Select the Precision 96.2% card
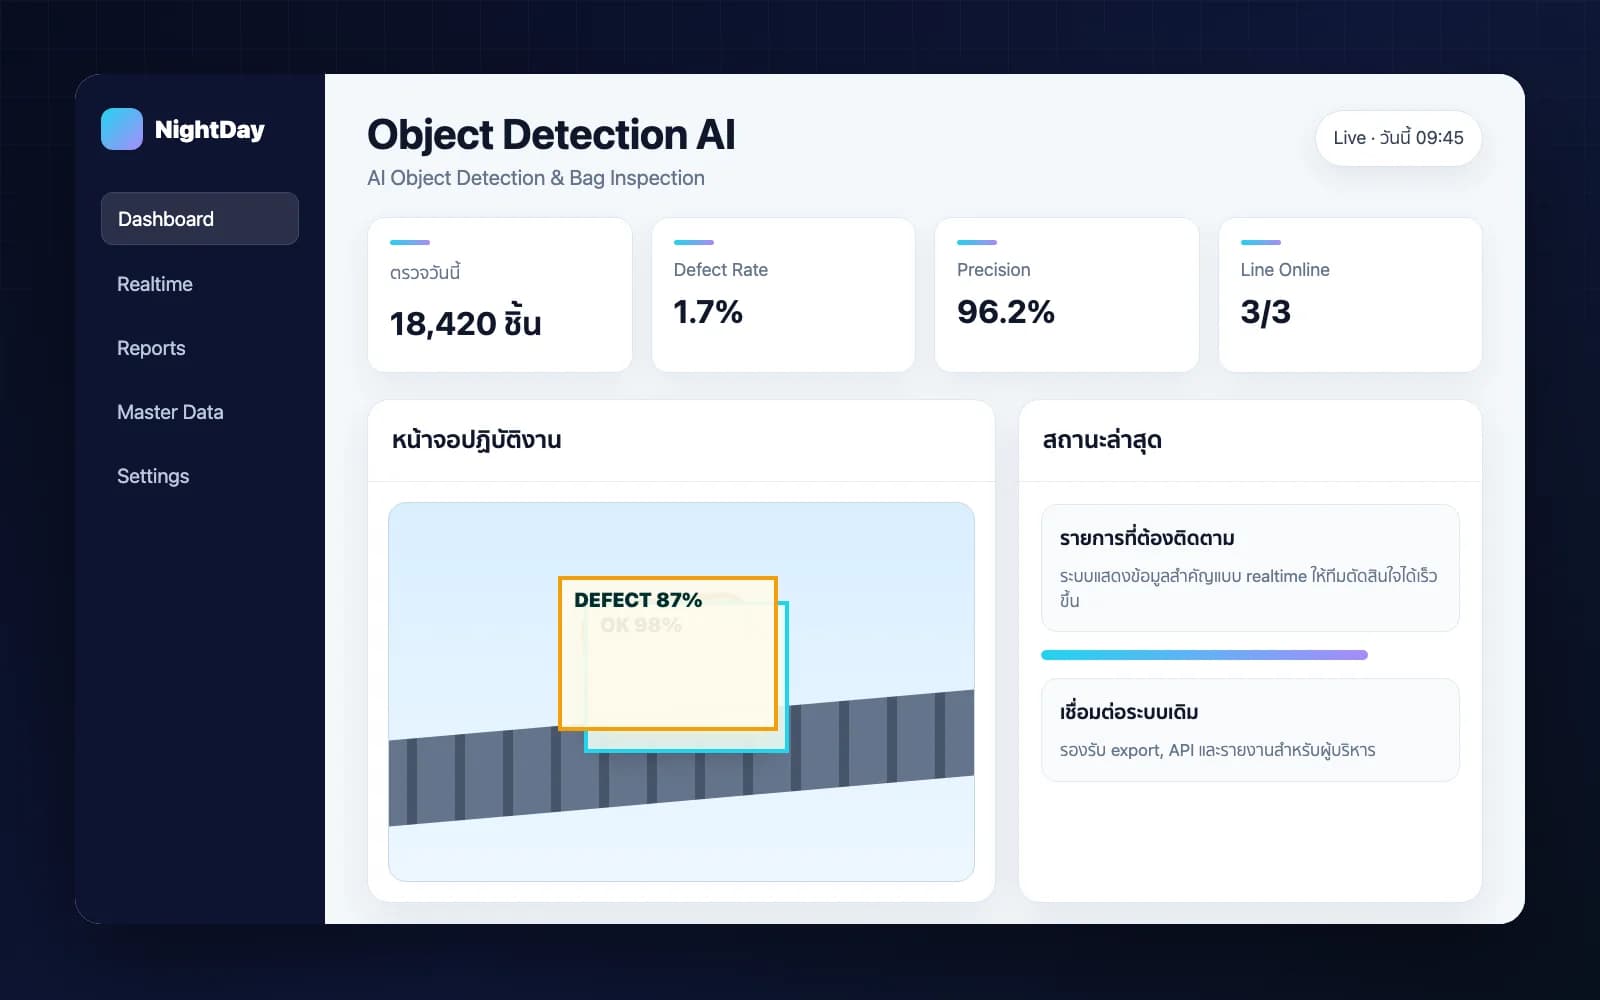 [1067, 295]
